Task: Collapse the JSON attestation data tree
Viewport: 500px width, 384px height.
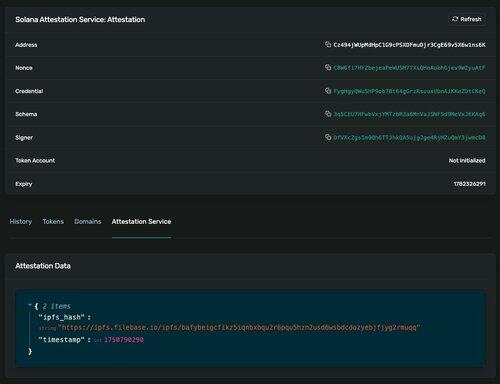Action: tap(30, 305)
